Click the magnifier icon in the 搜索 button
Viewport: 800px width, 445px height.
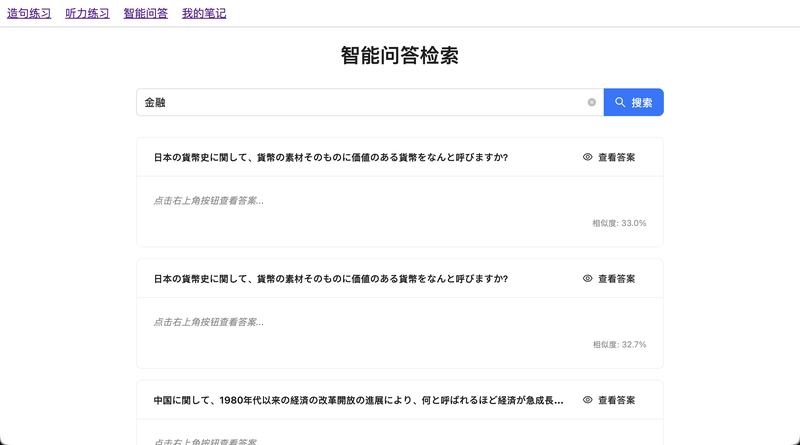[x=620, y=102]
